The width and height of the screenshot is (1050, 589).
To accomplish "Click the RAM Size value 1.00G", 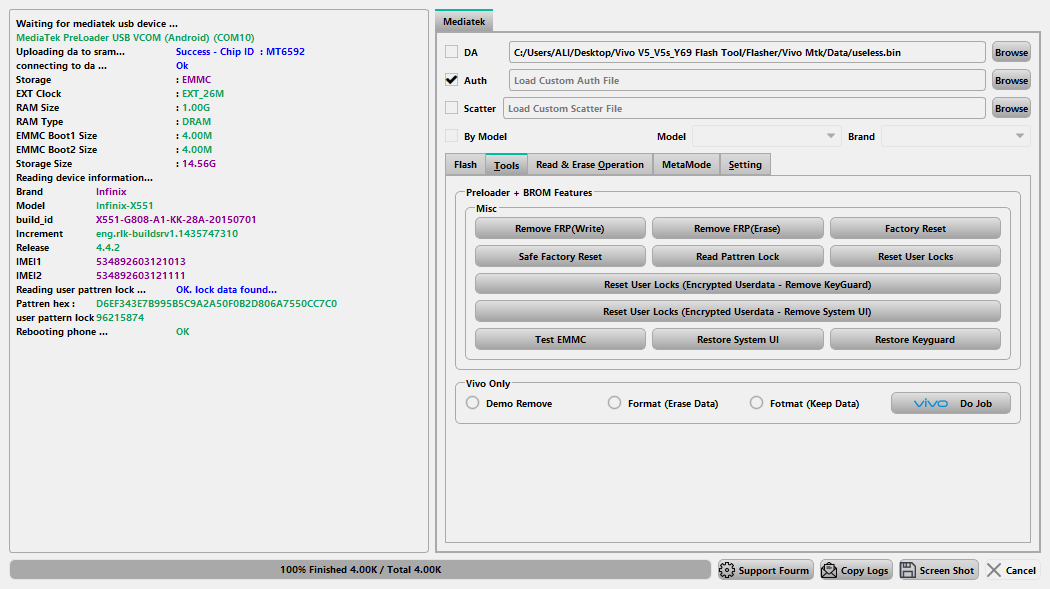I will click(x=196, y=108).
